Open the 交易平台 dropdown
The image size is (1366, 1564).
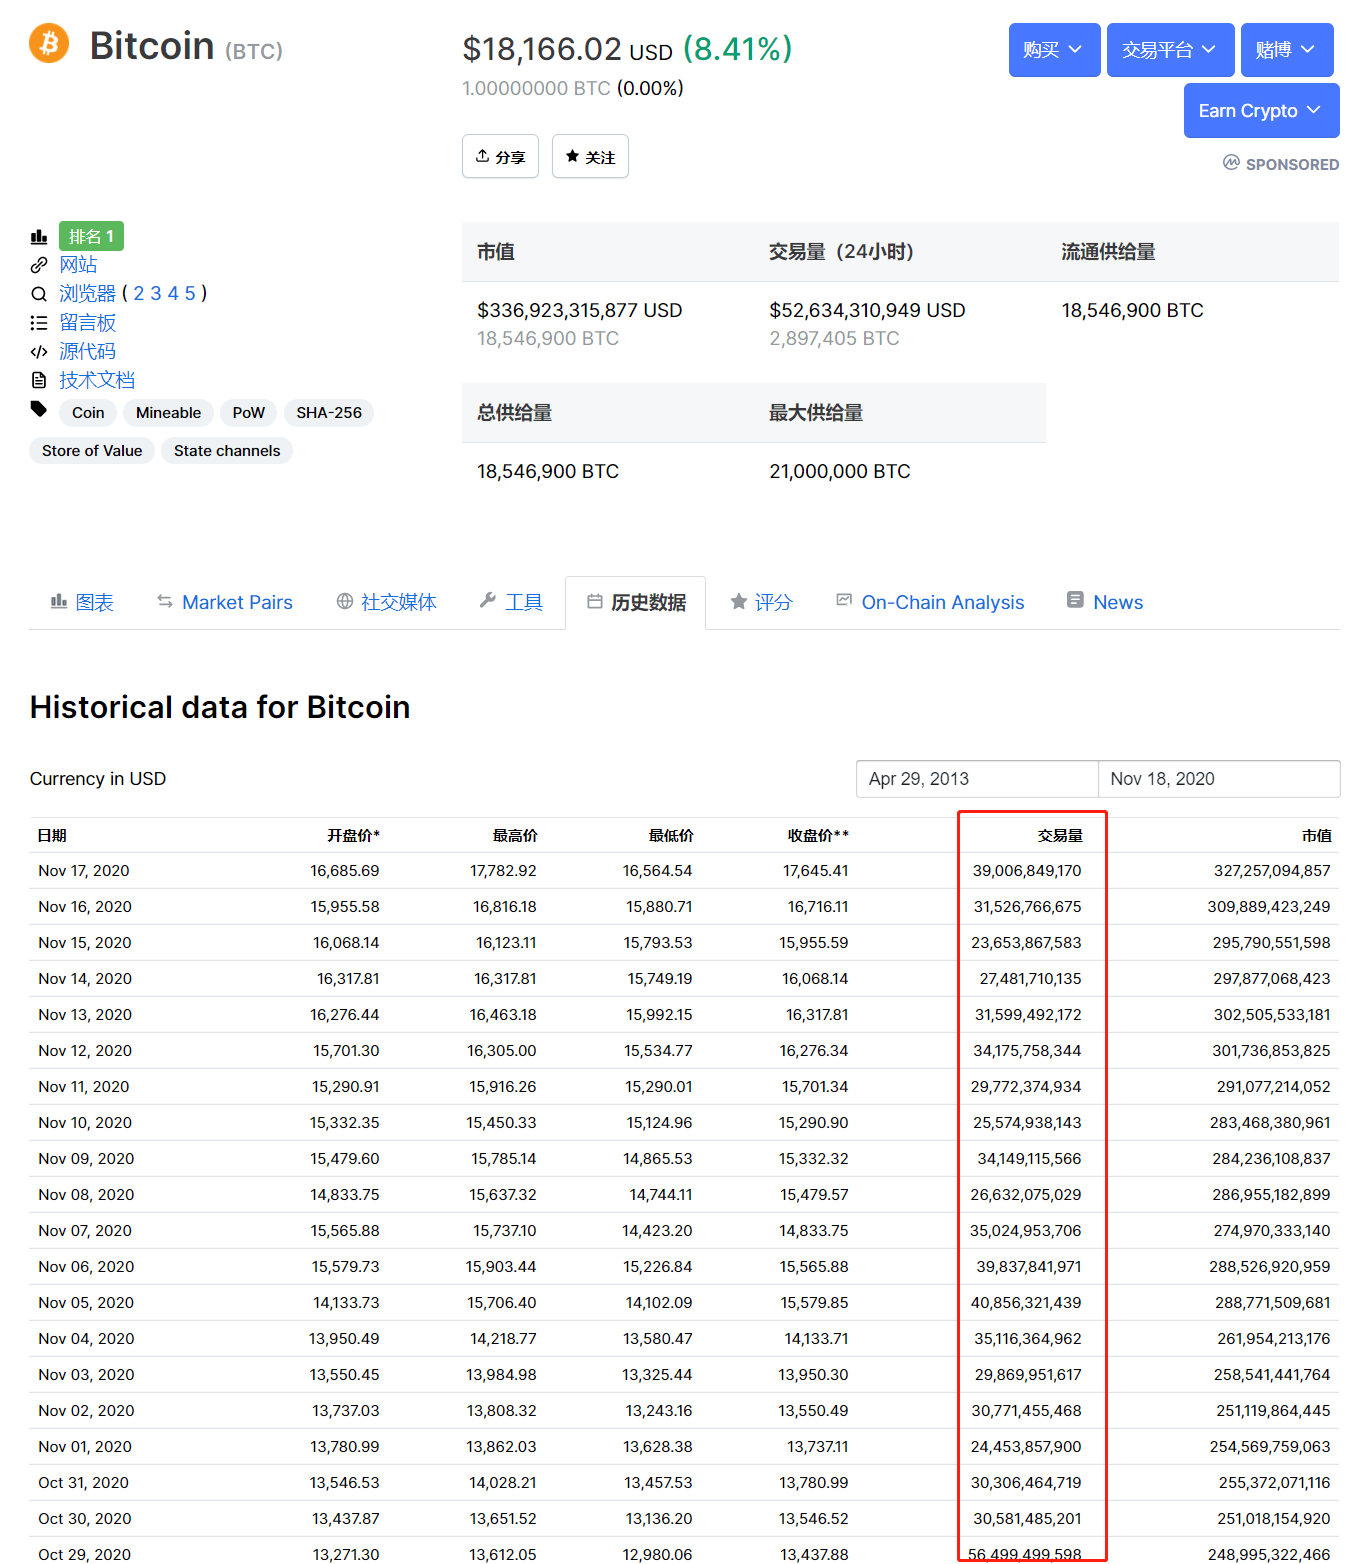[1171, 50]
